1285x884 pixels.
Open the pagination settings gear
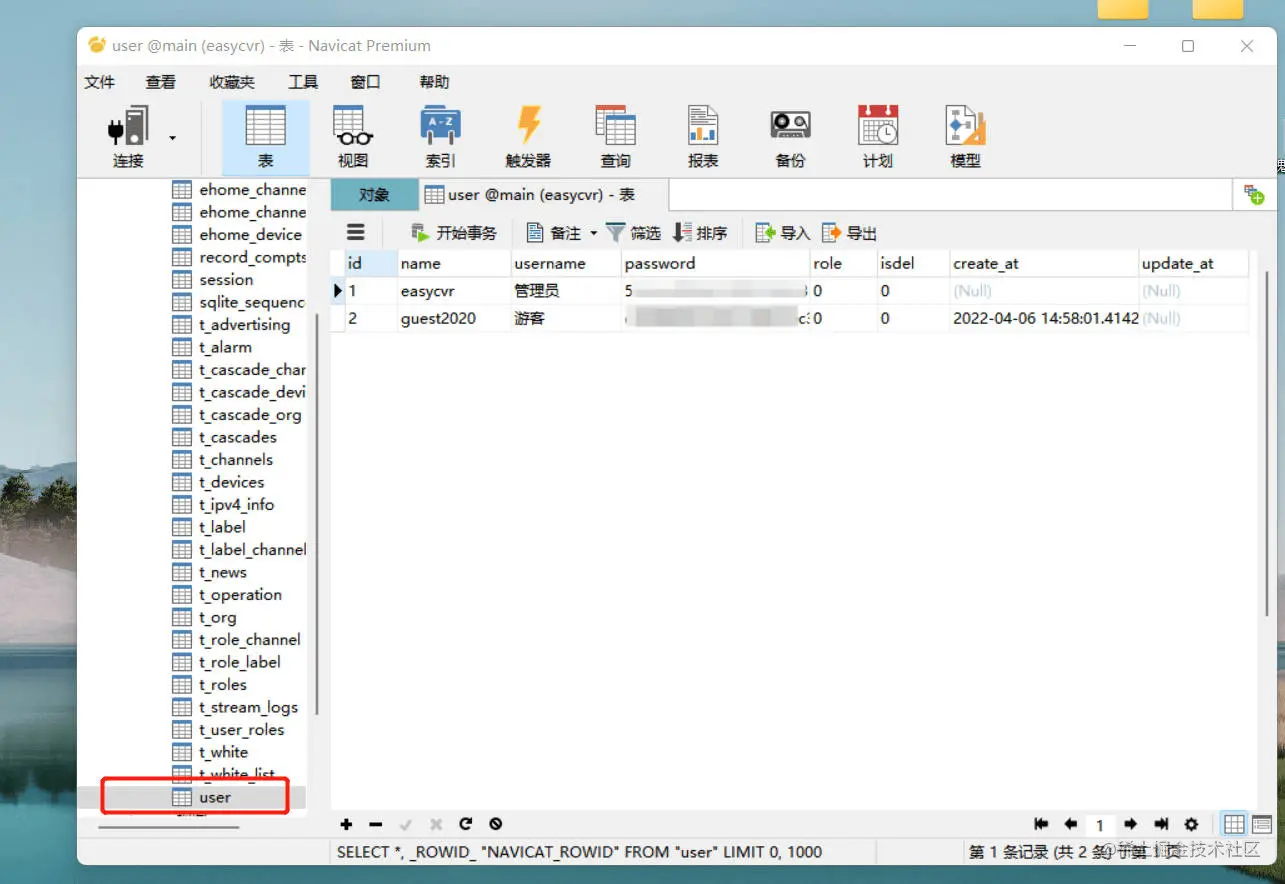(x=1191, y=824)
